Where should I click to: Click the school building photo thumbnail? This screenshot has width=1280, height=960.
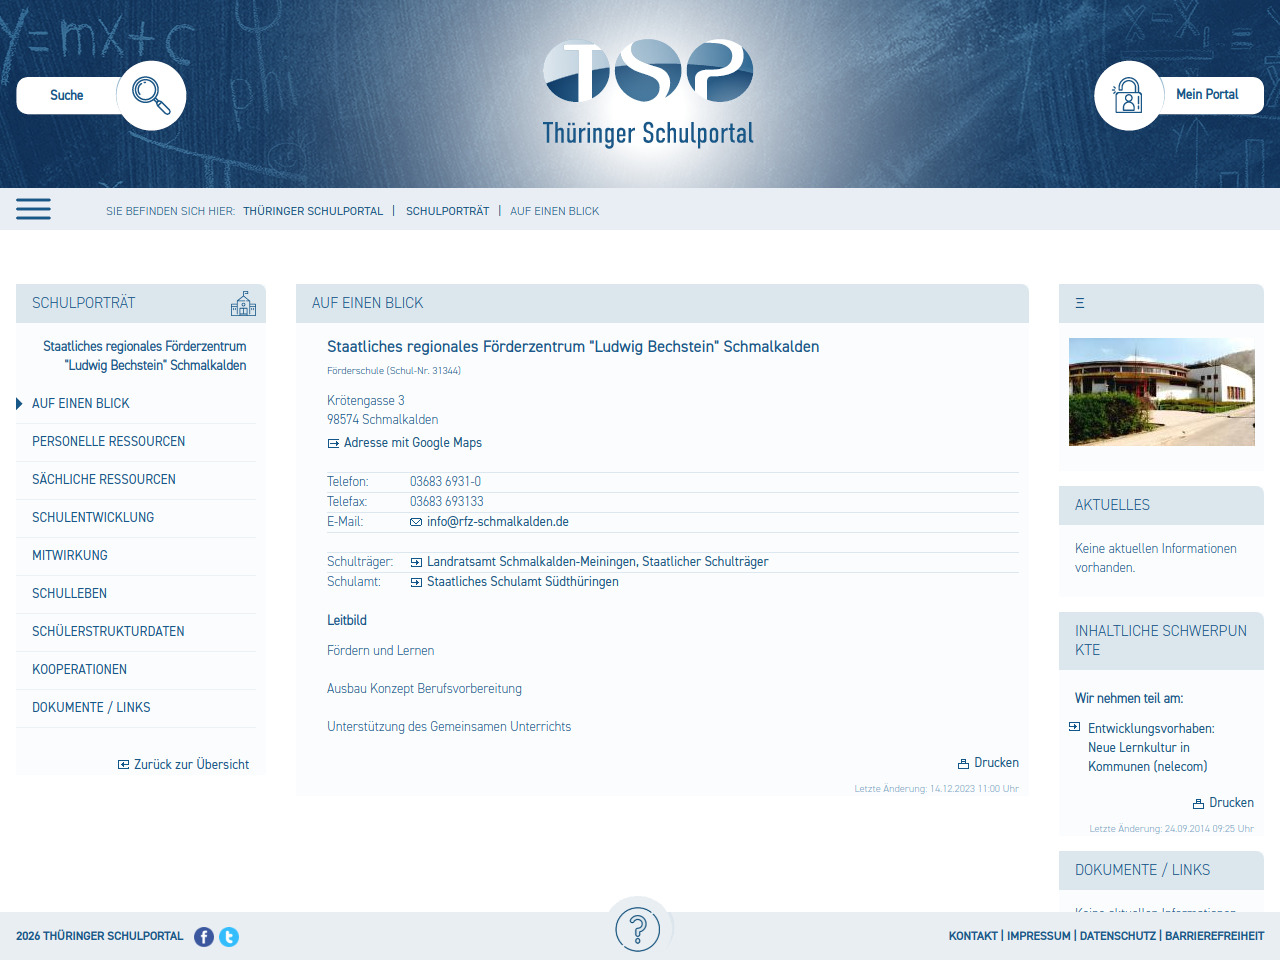(x=1161, y=391)
